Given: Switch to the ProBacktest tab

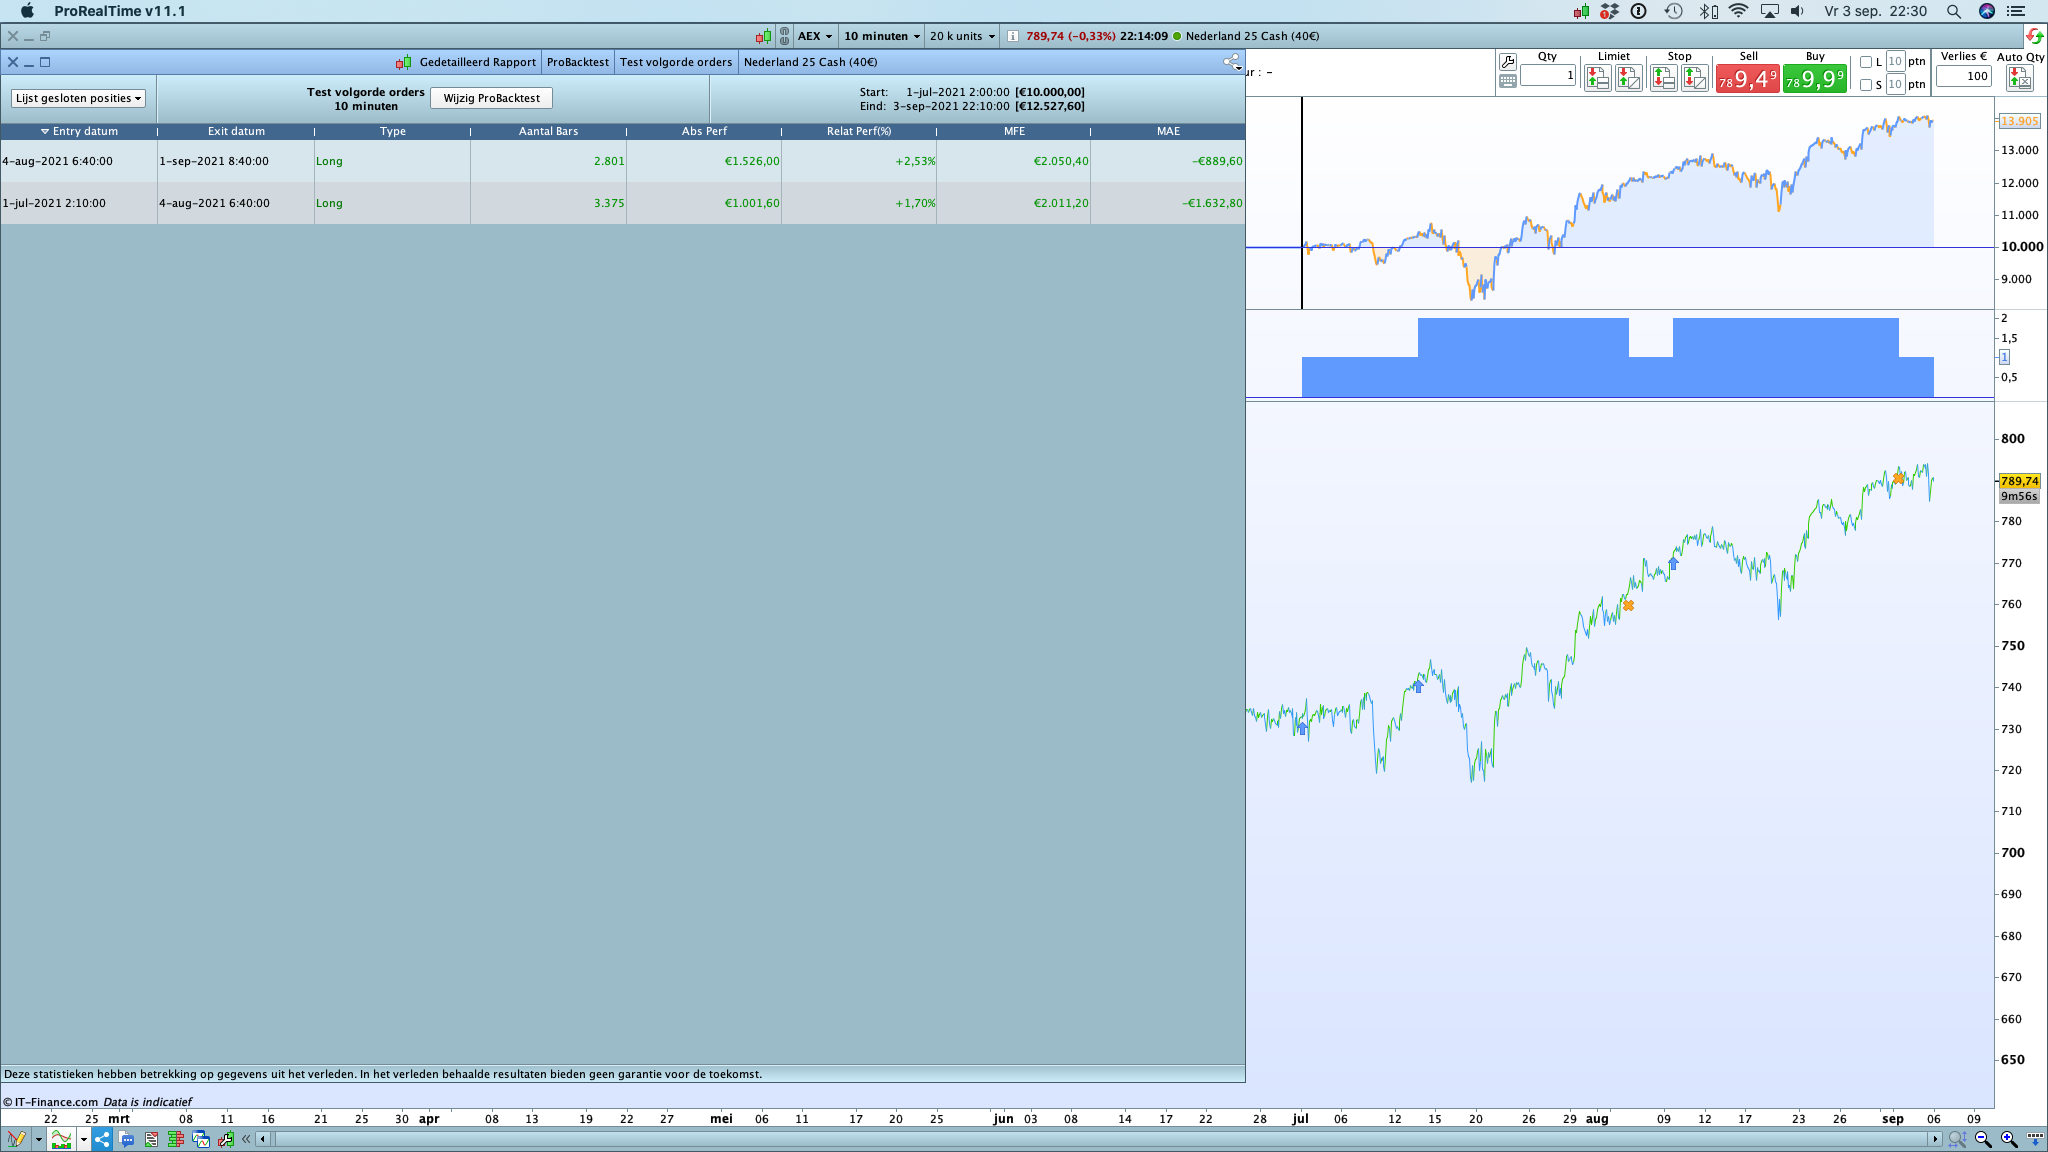Looking at the screenshot, I should click(x=577, y=62).
